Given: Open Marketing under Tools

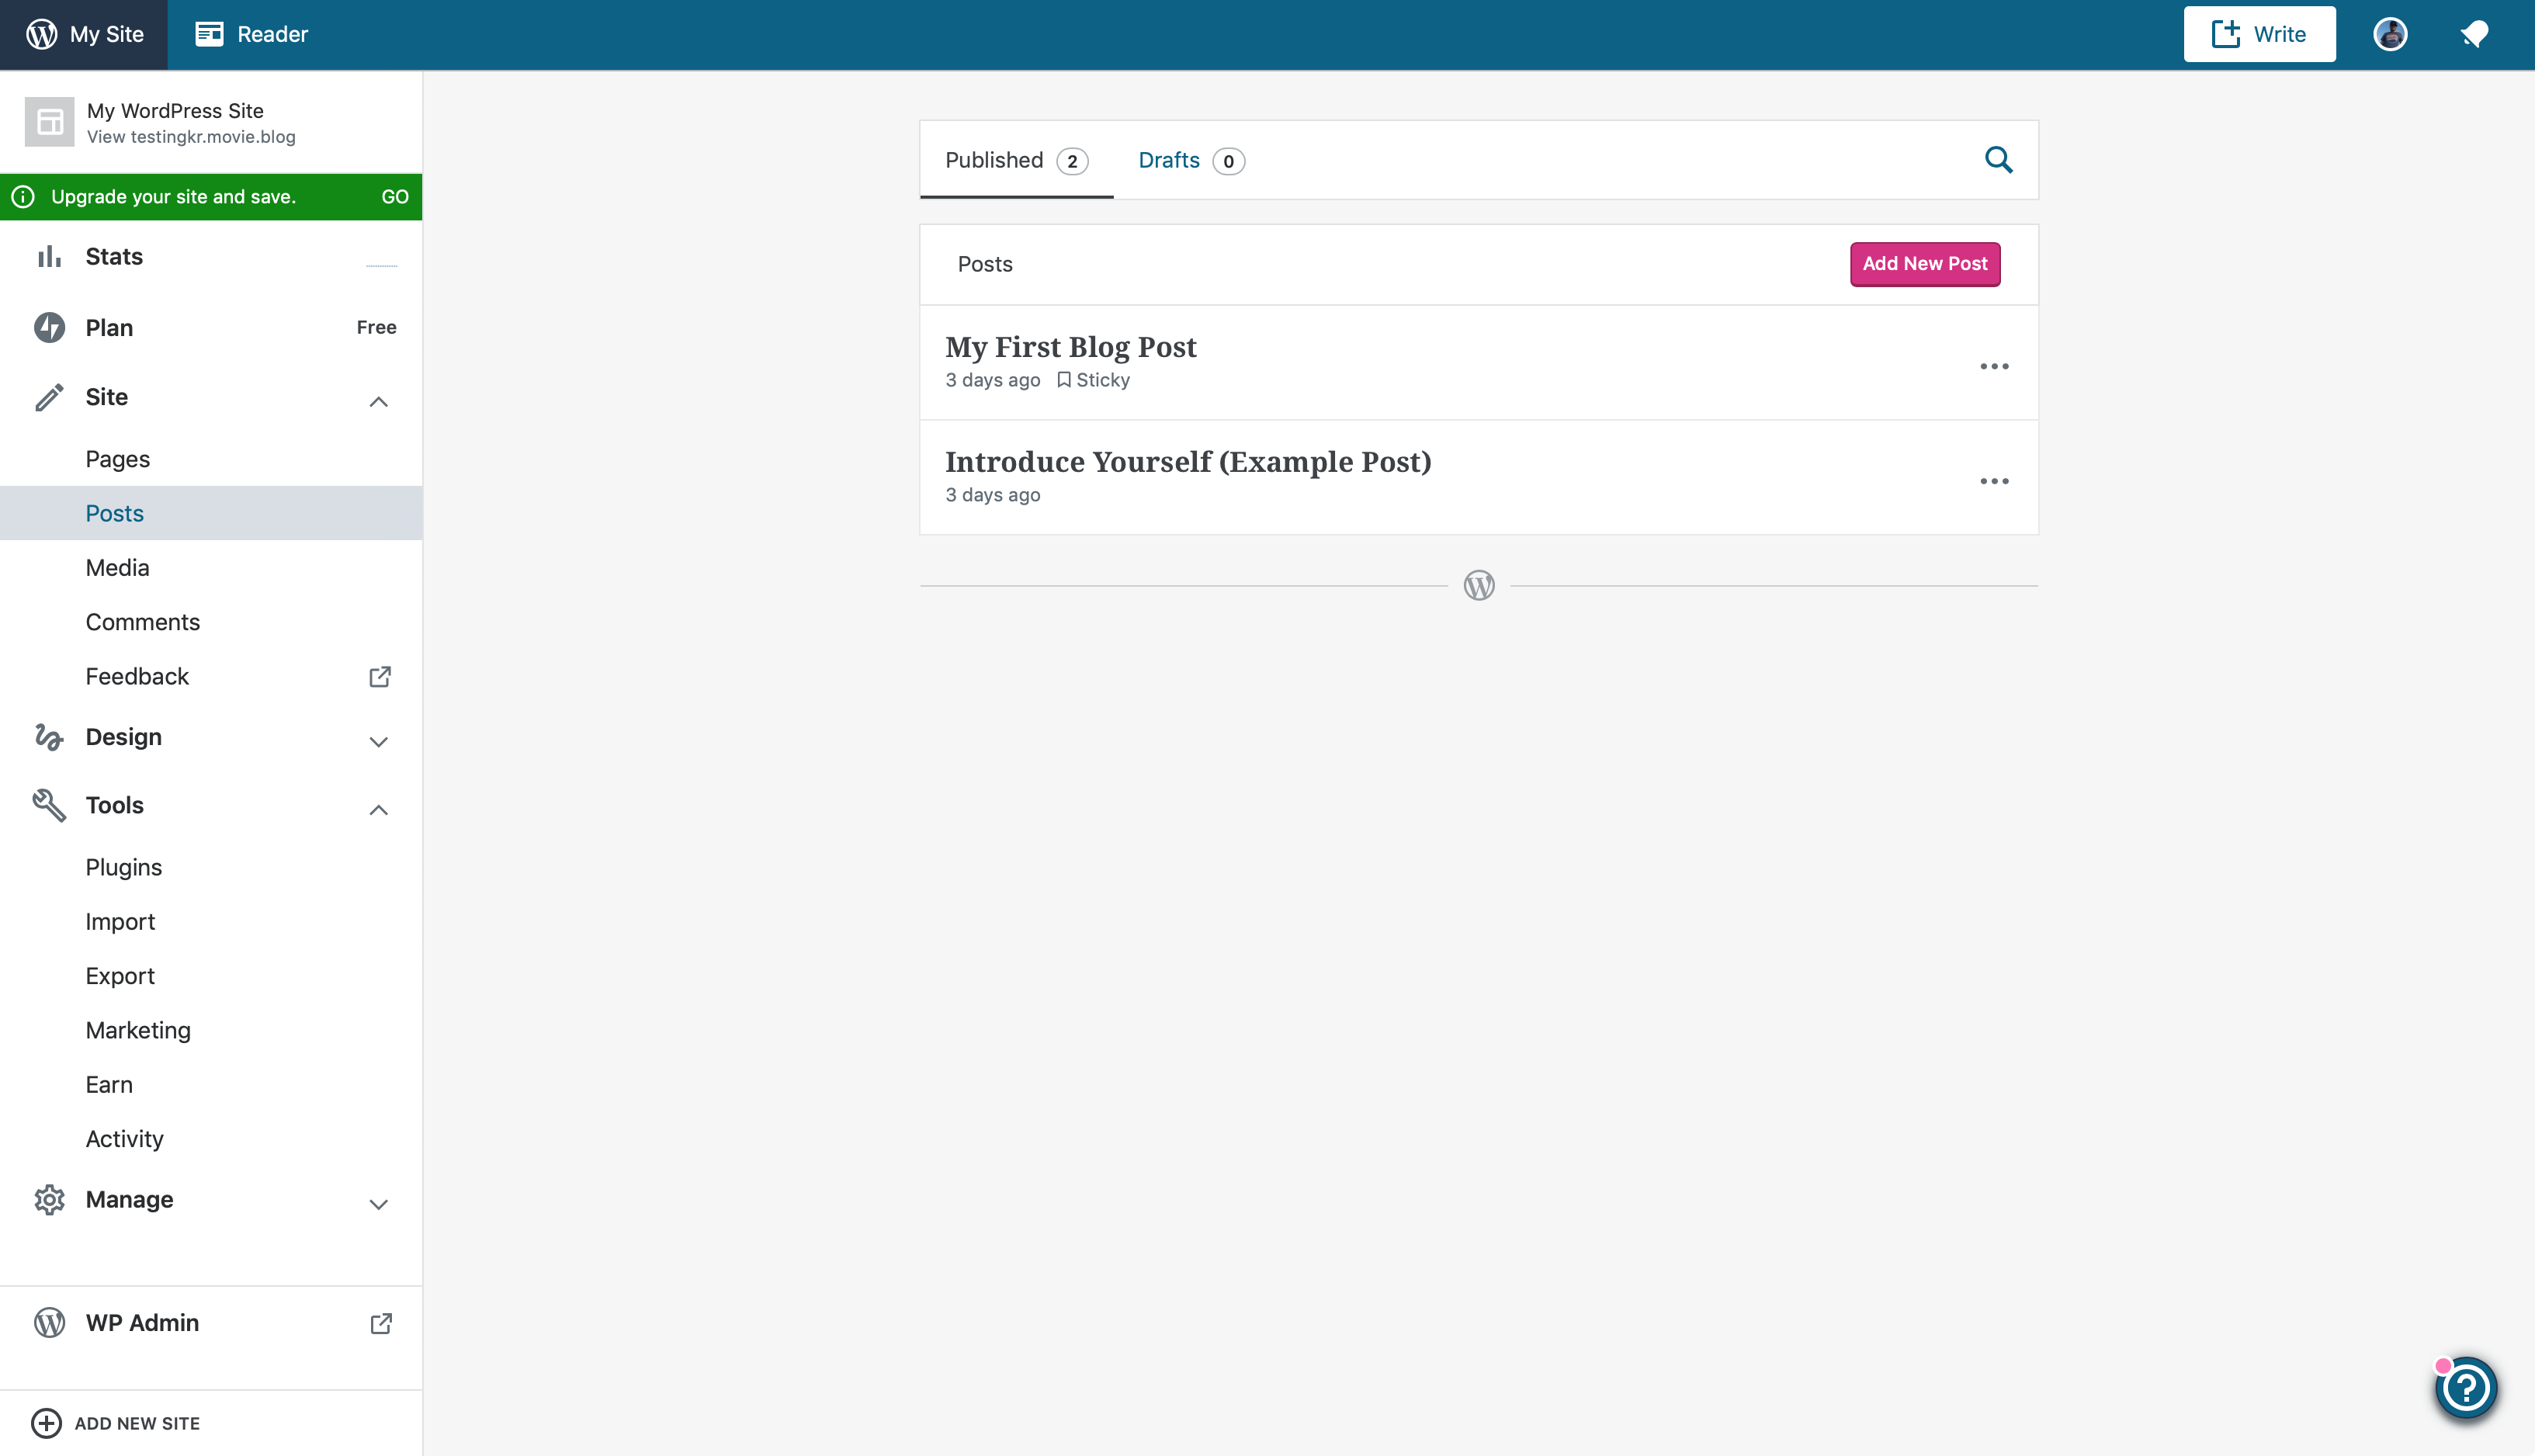Looking at the screenshot, I should pos(211,1030).
